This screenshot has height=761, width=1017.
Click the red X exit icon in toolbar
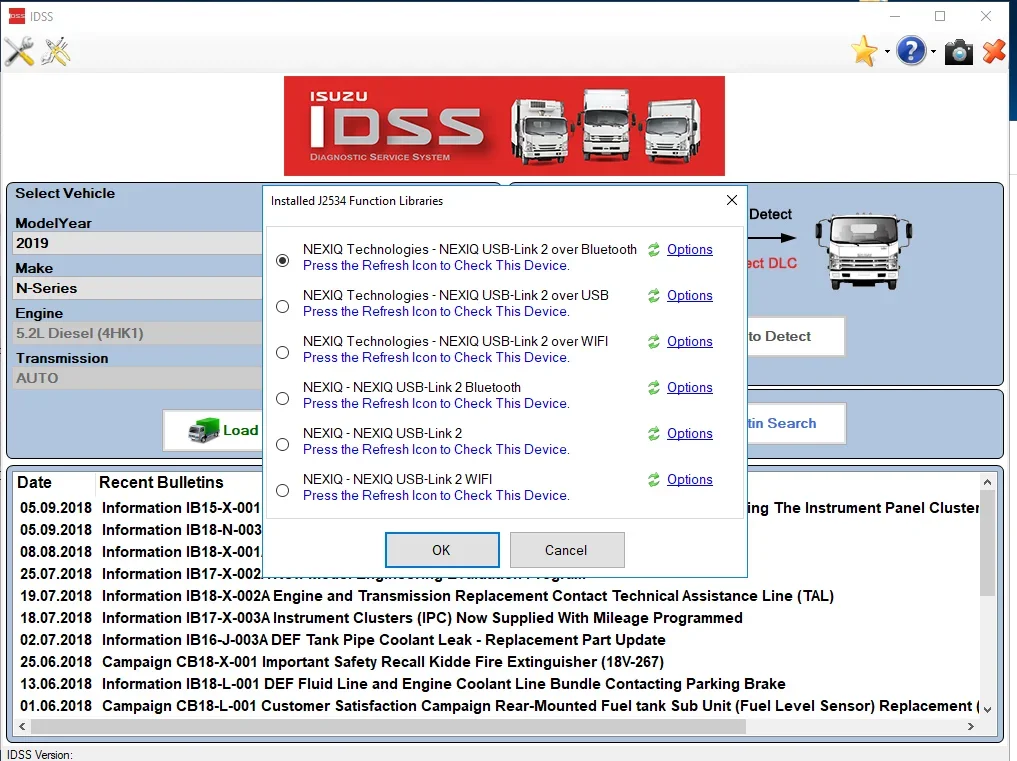coord(994,52)
